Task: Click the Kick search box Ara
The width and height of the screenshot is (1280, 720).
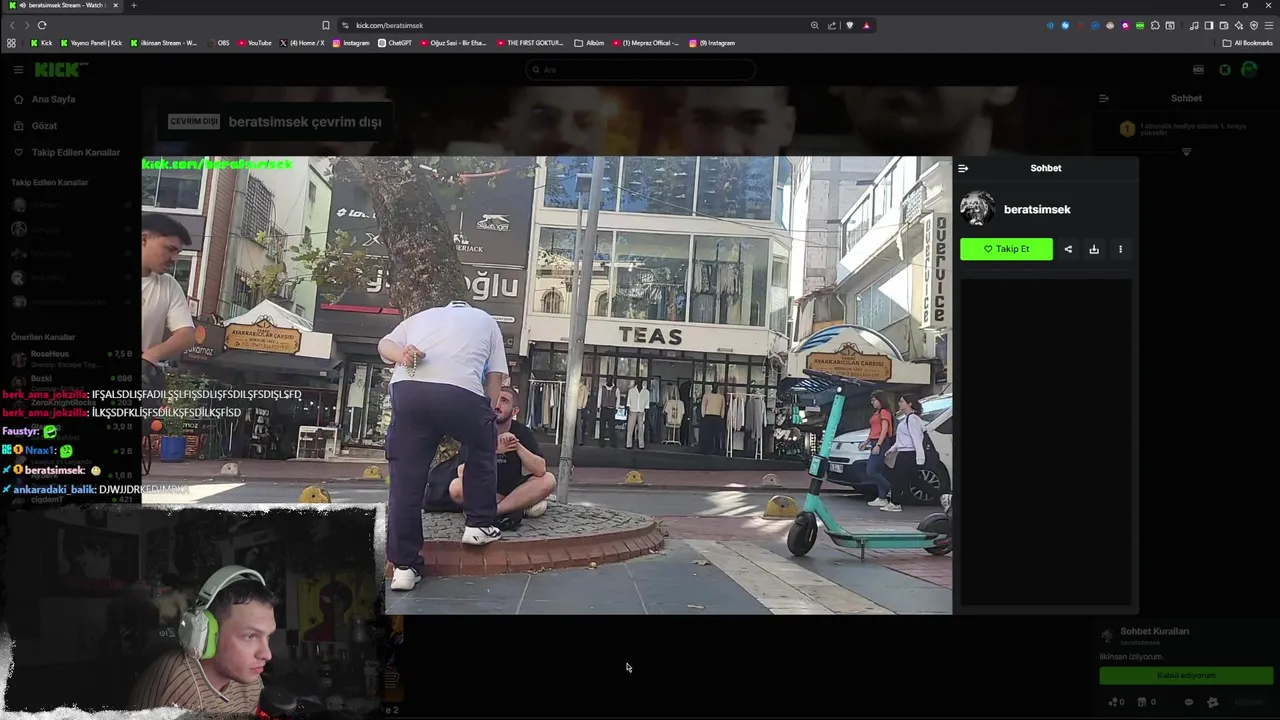Action: pyautogui.click(x=640, y=70)
